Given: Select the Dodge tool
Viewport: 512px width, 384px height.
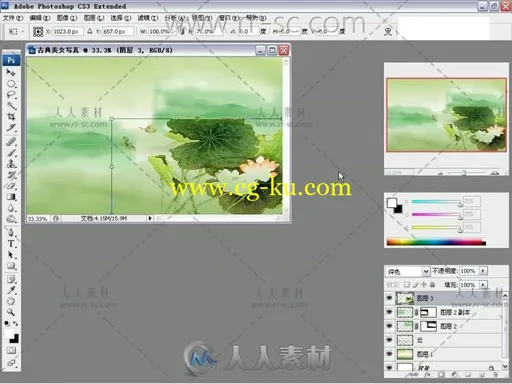Looking at the screenshot, I should (11, 219).
